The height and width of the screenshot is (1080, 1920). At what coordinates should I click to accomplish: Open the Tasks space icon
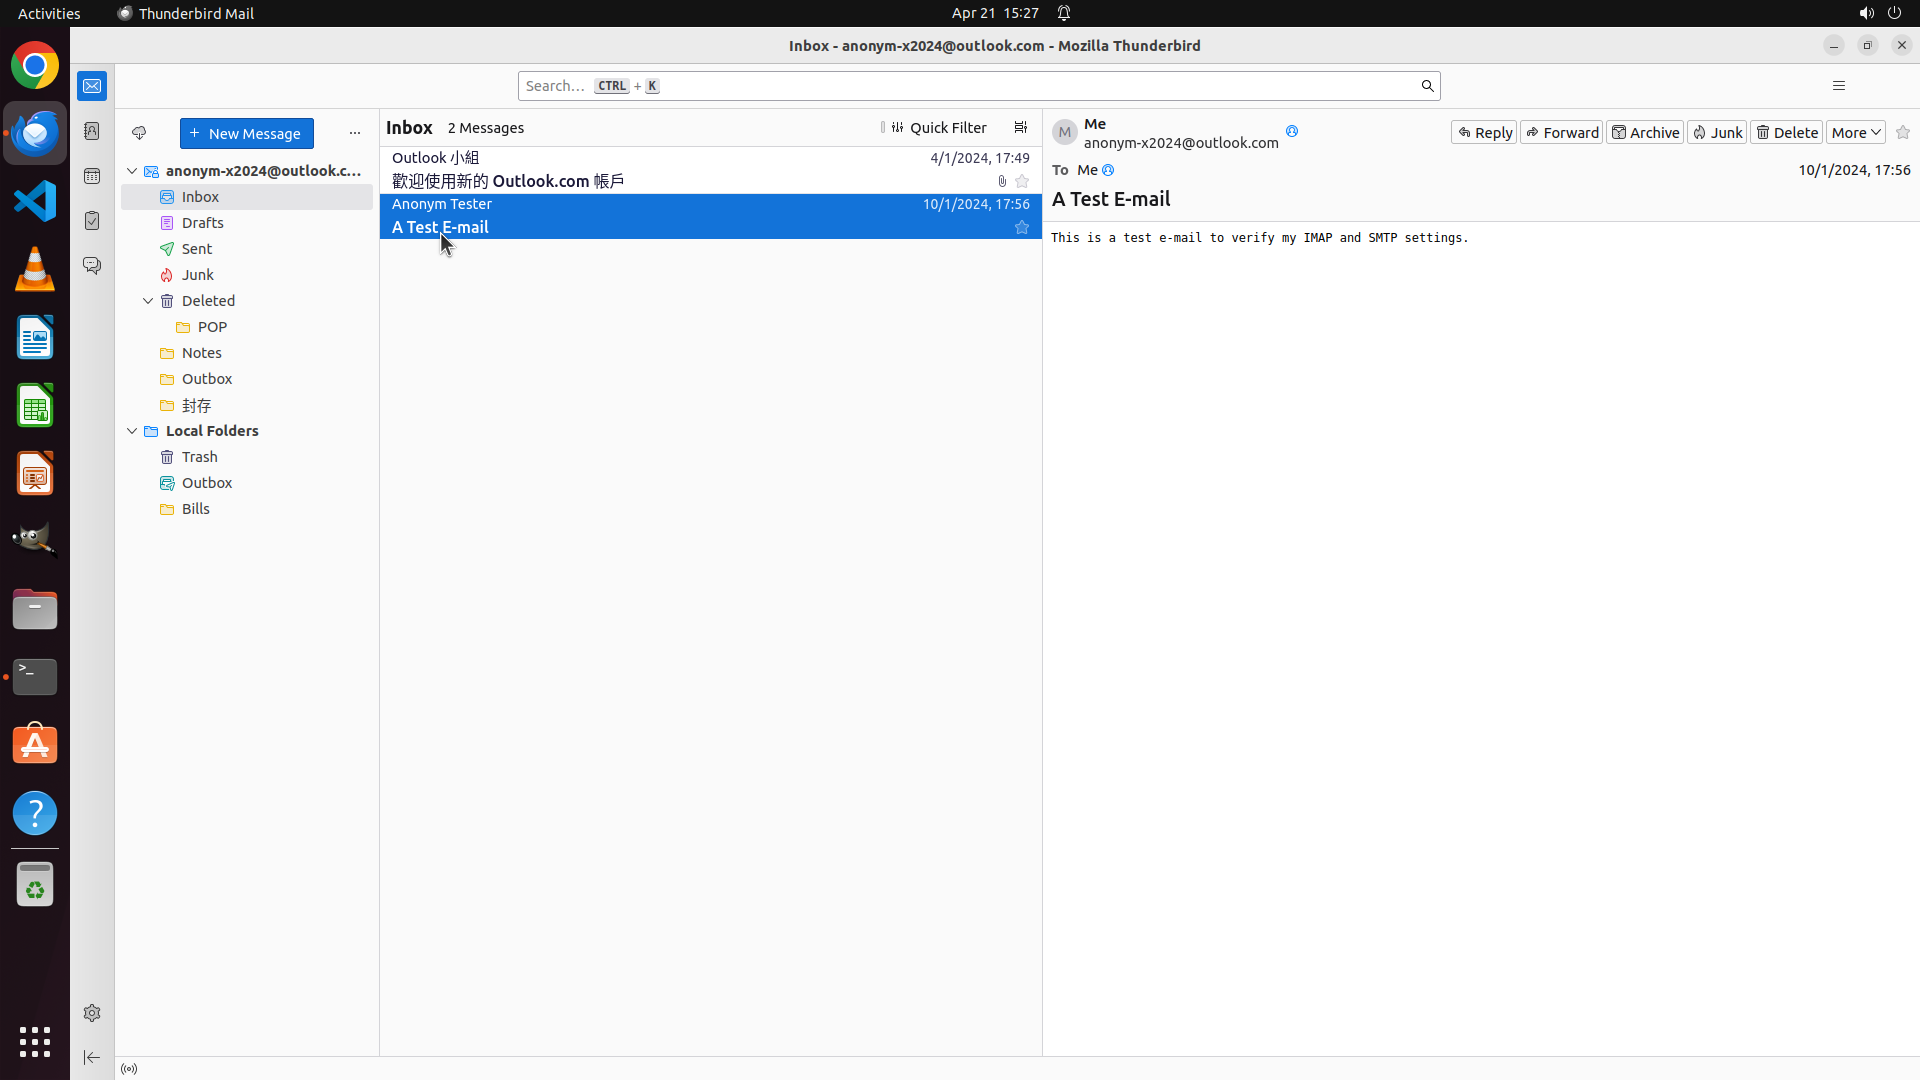pyautogui.click(x=92, y=221)
